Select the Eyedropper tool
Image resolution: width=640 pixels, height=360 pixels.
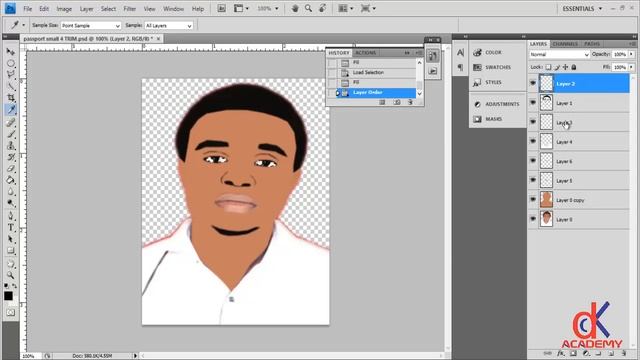click(11, 109)
